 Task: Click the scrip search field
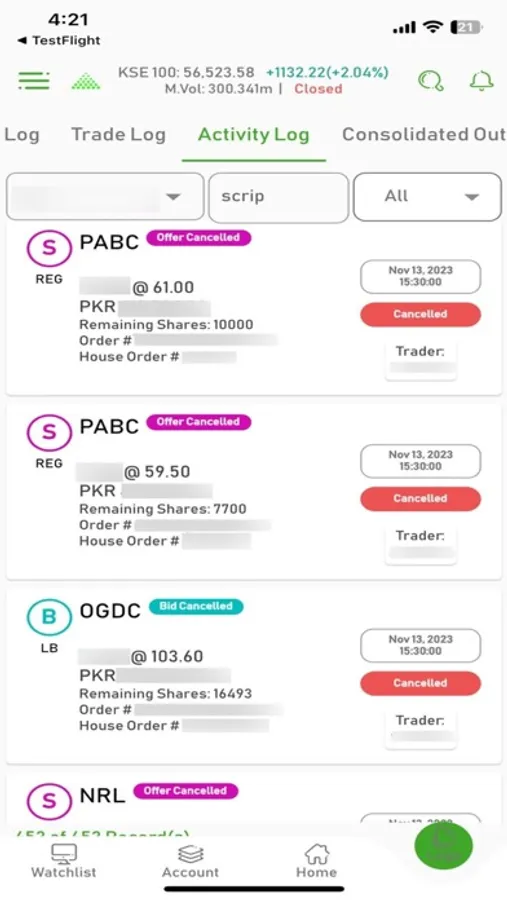point(278,197)
